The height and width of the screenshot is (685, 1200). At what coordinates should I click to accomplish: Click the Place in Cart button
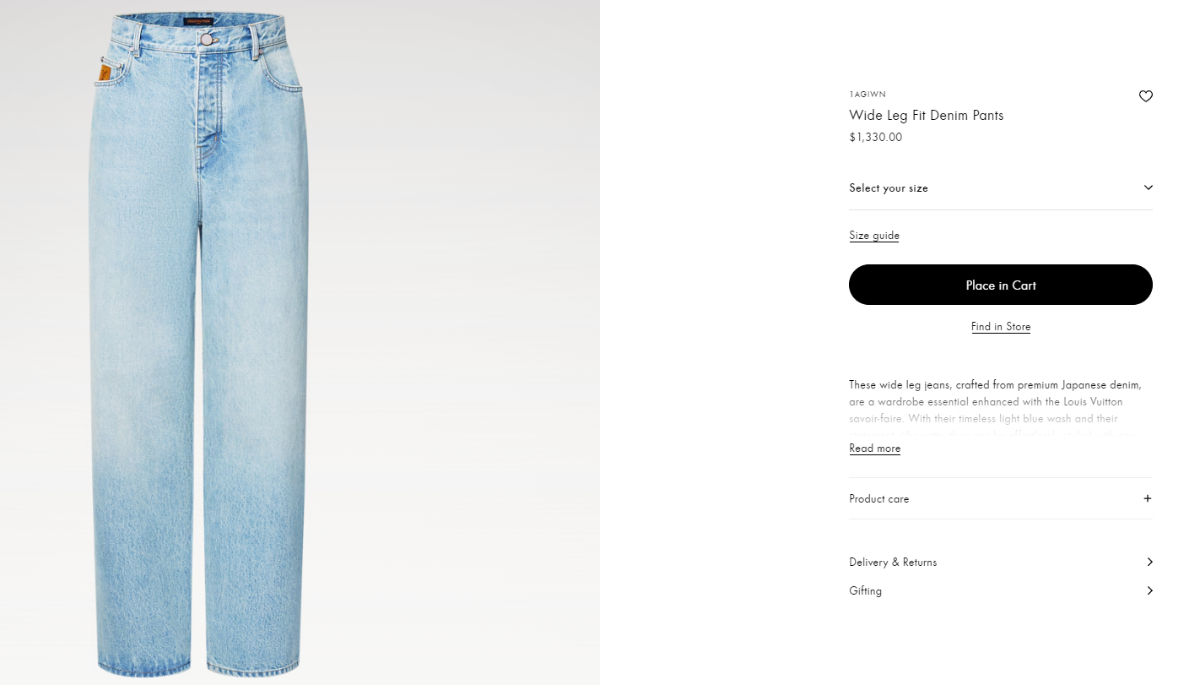(1000, 285)
